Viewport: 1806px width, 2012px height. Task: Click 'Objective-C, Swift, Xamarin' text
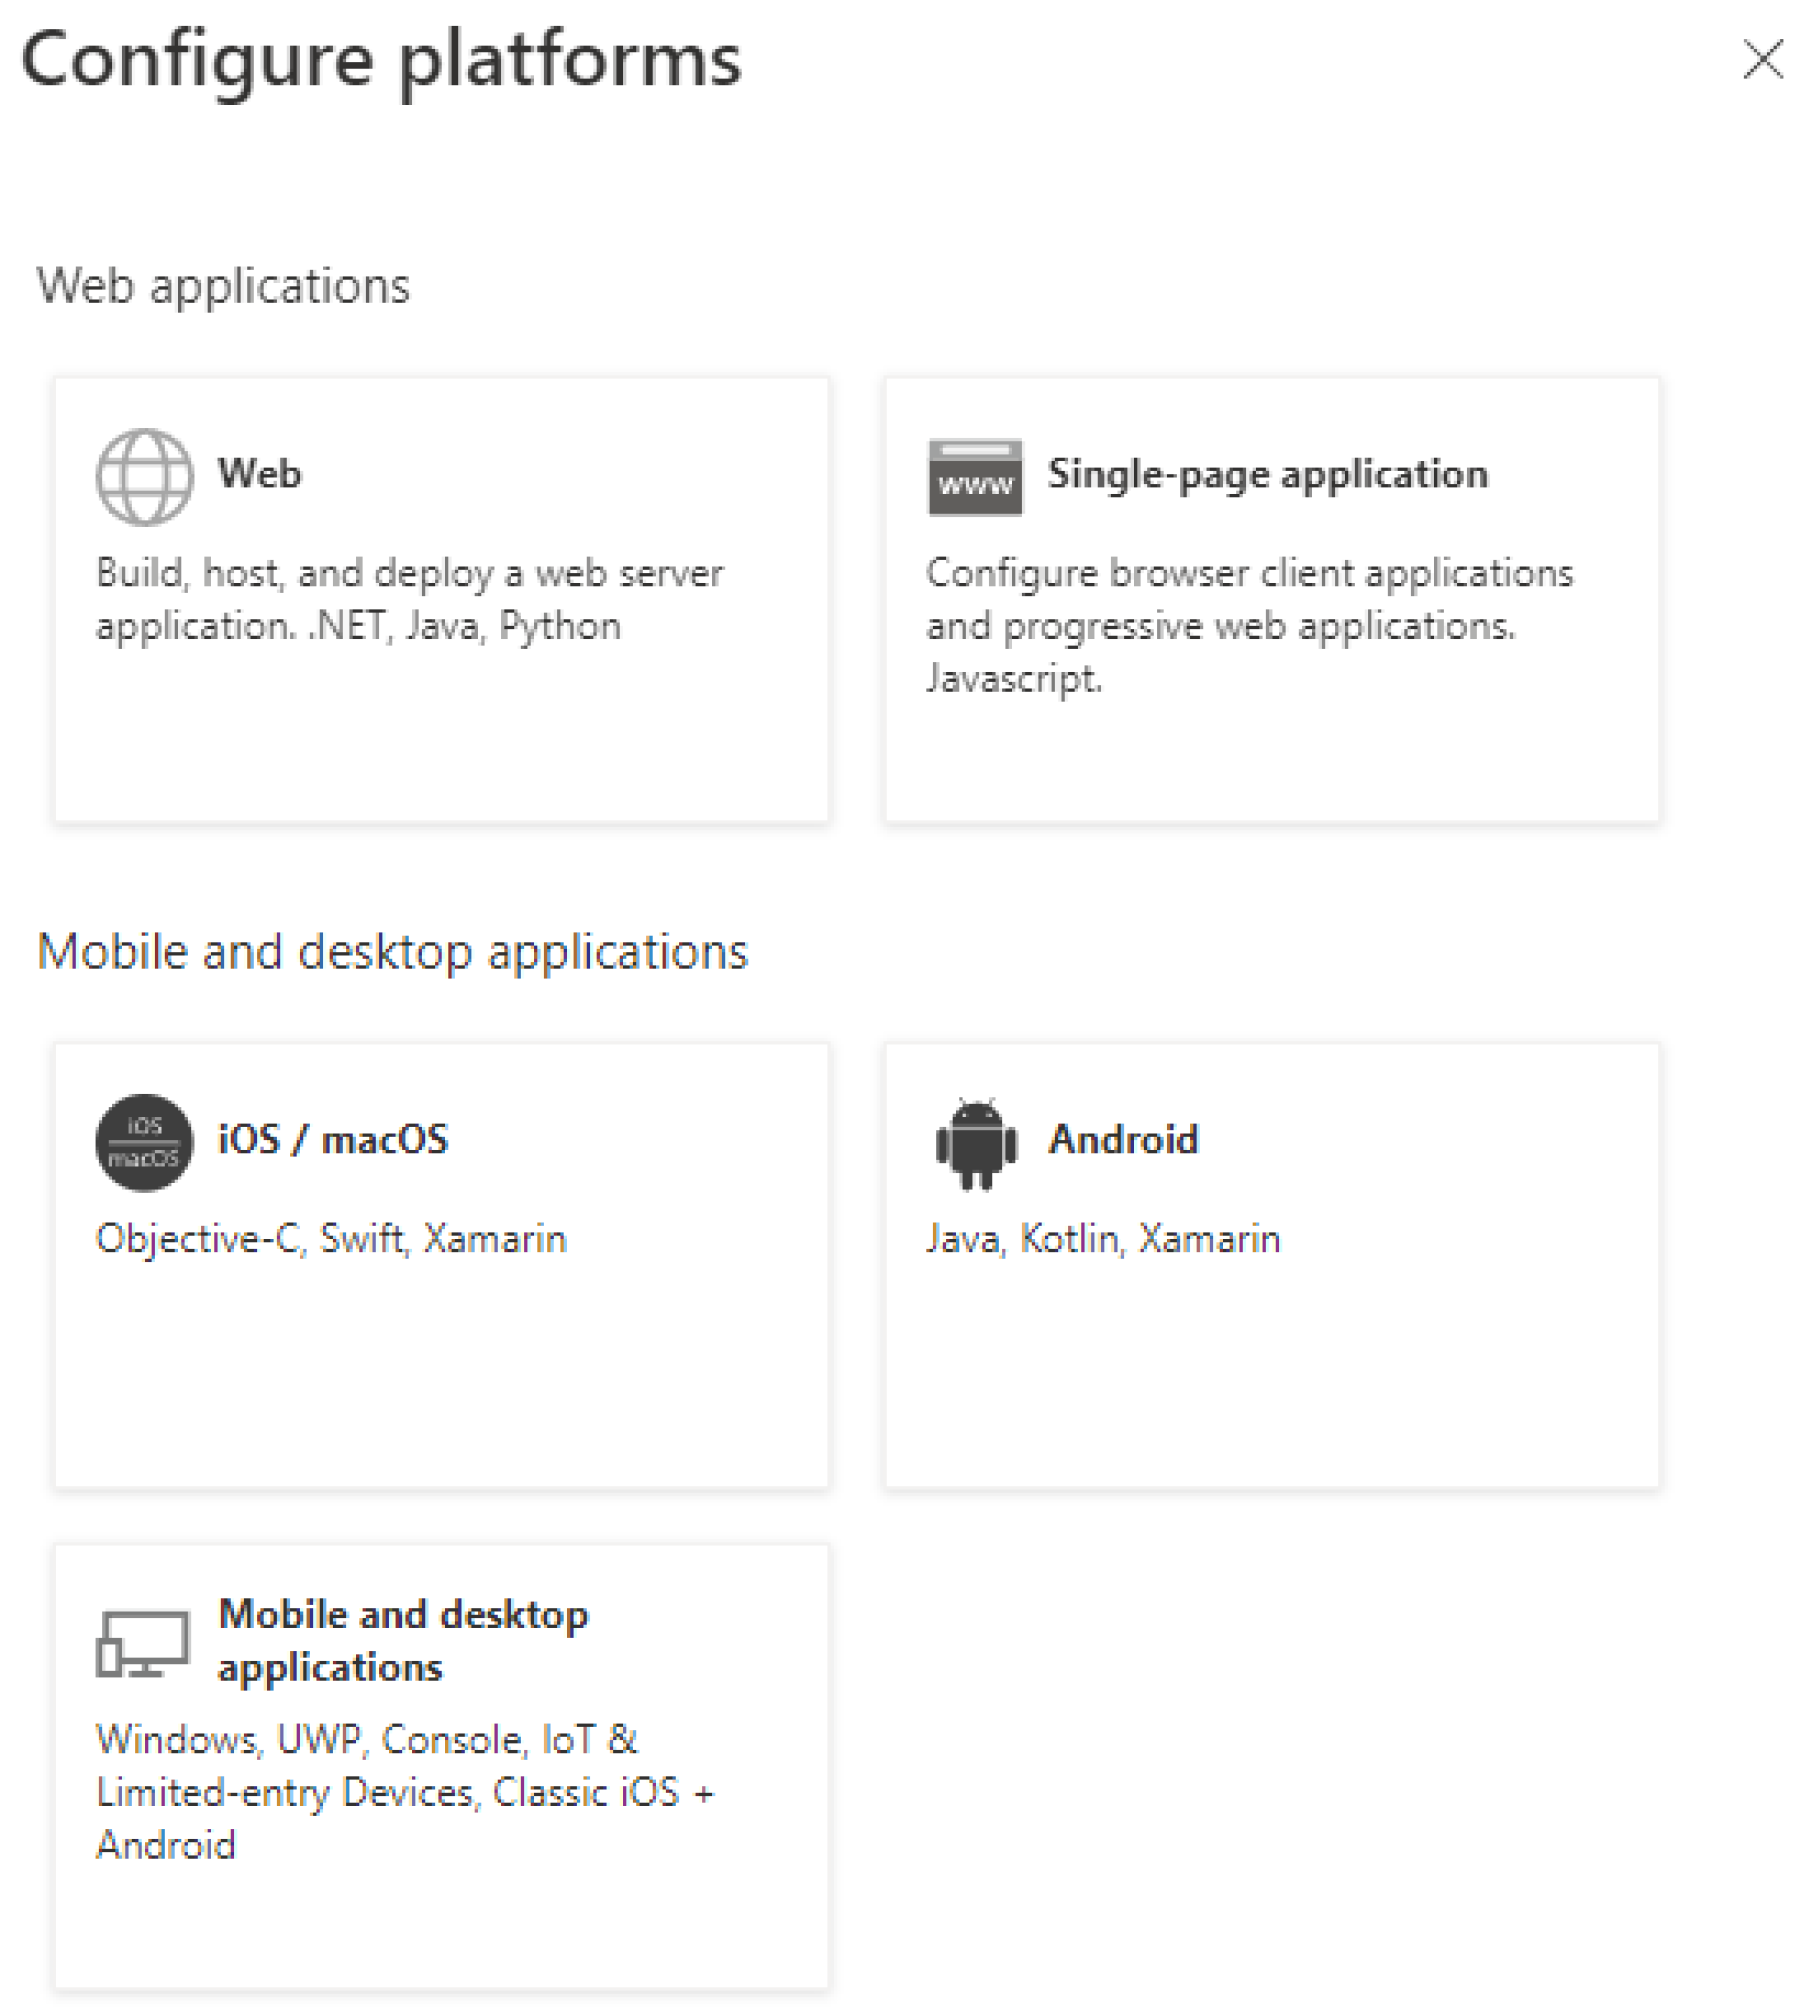331,1238
